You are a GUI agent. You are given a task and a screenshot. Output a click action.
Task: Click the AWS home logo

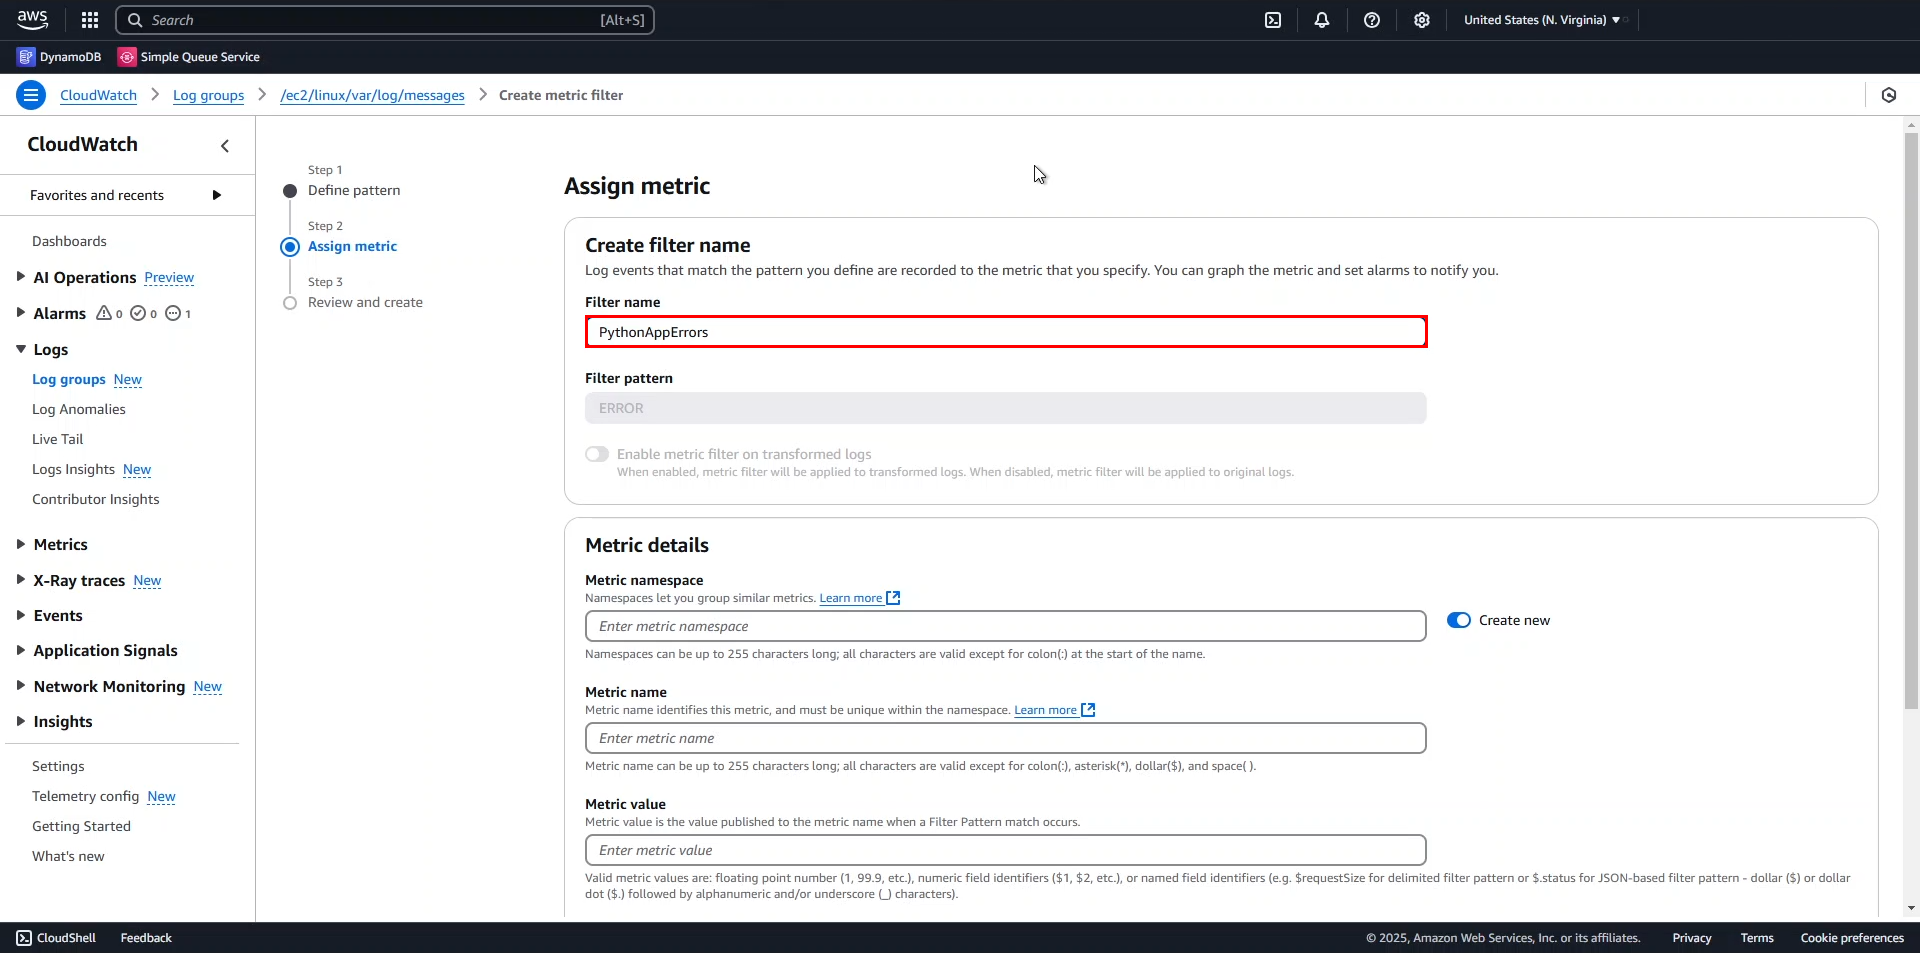[31, 19]
